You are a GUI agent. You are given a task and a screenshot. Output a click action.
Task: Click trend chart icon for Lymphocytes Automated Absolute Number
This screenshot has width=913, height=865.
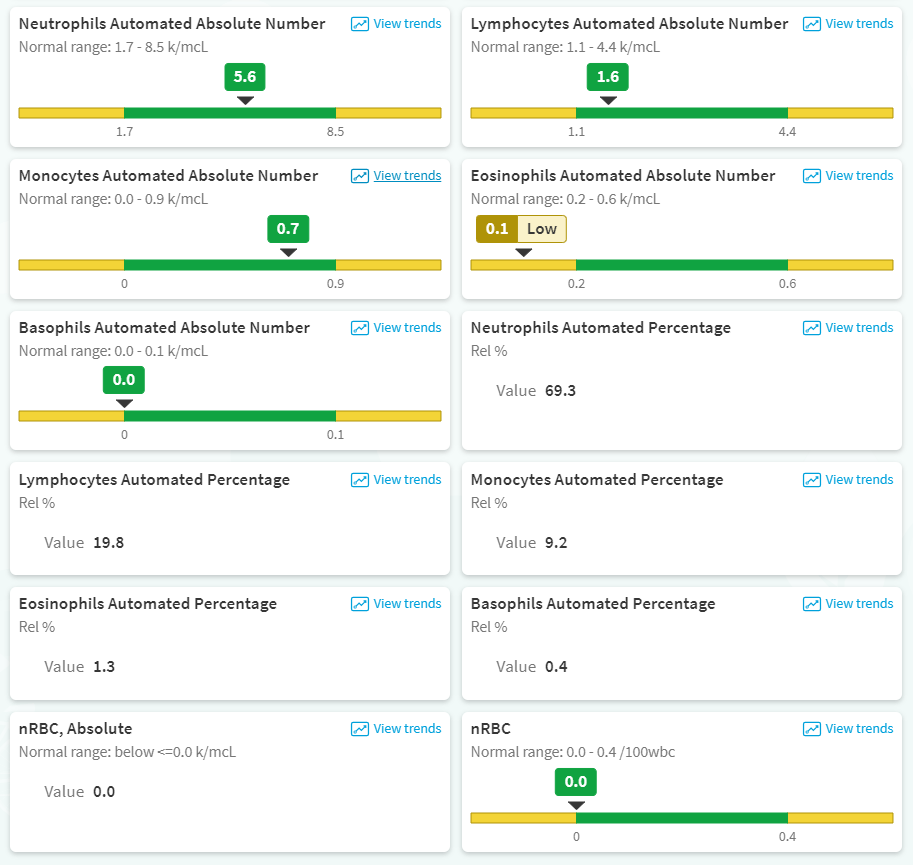pyautogui.click(x=812, y=24)
